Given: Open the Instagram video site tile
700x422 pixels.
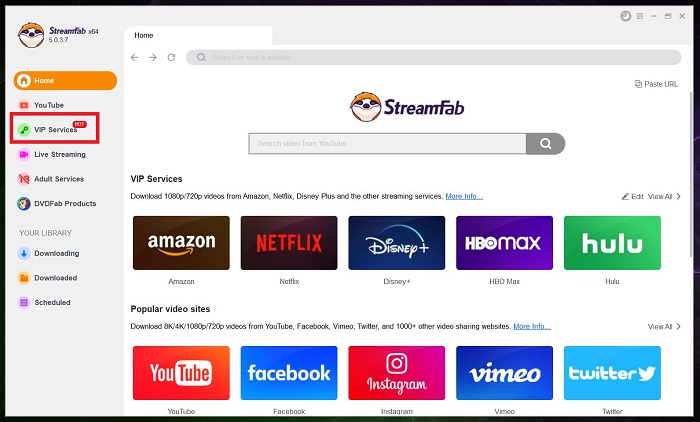Looking at the screenshot, I should (397, 373).
